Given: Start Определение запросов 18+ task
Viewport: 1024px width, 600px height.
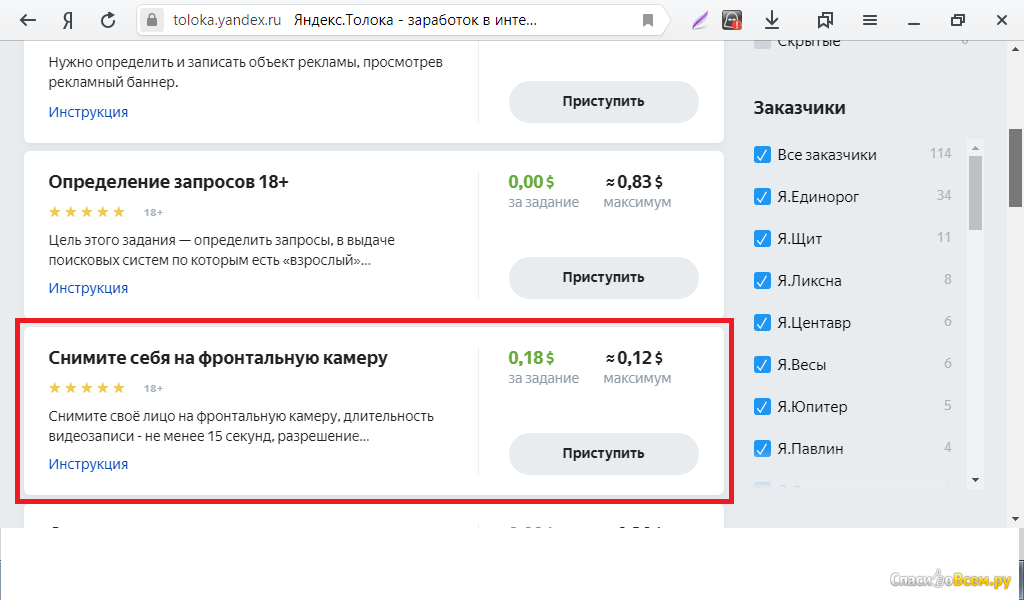Looking at the screenshot, I should pos(603,277).
